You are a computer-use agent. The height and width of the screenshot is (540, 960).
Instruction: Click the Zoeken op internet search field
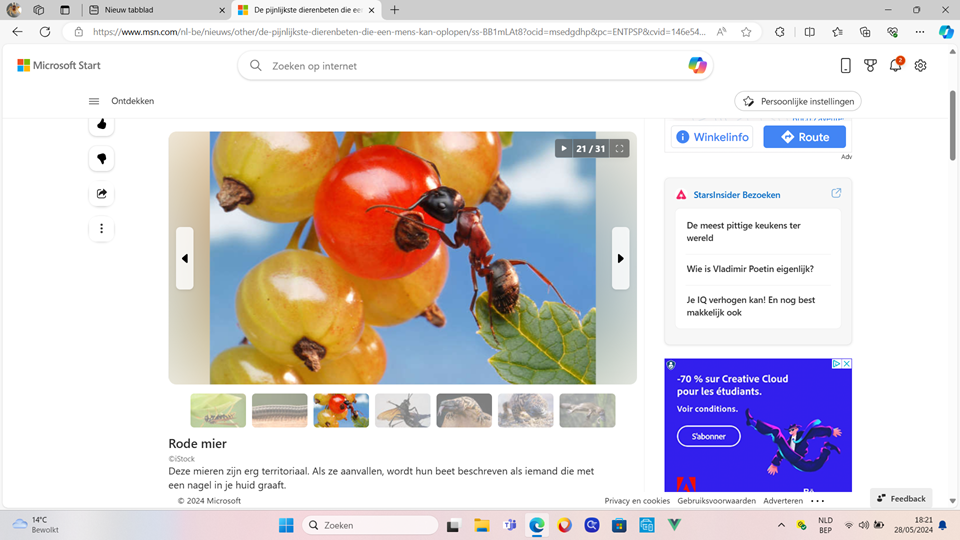point(470,66)
